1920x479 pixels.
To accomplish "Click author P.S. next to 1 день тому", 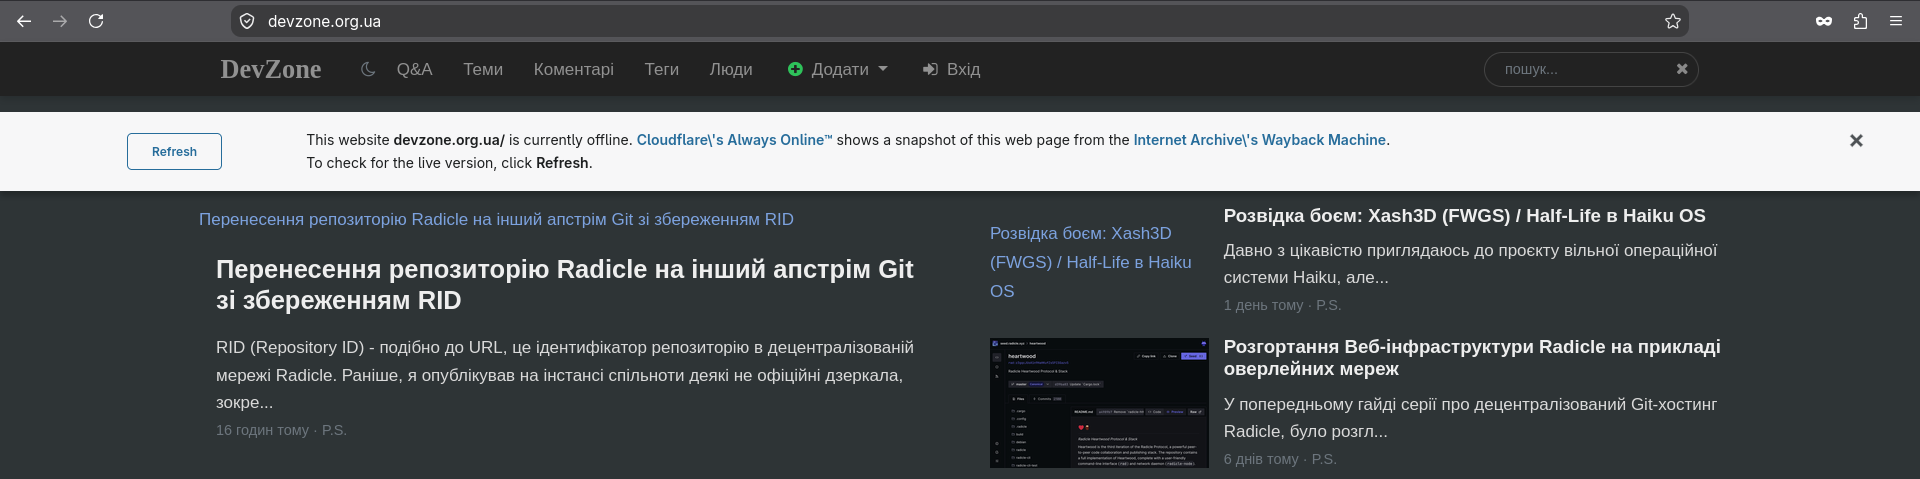I will 1328,305.
